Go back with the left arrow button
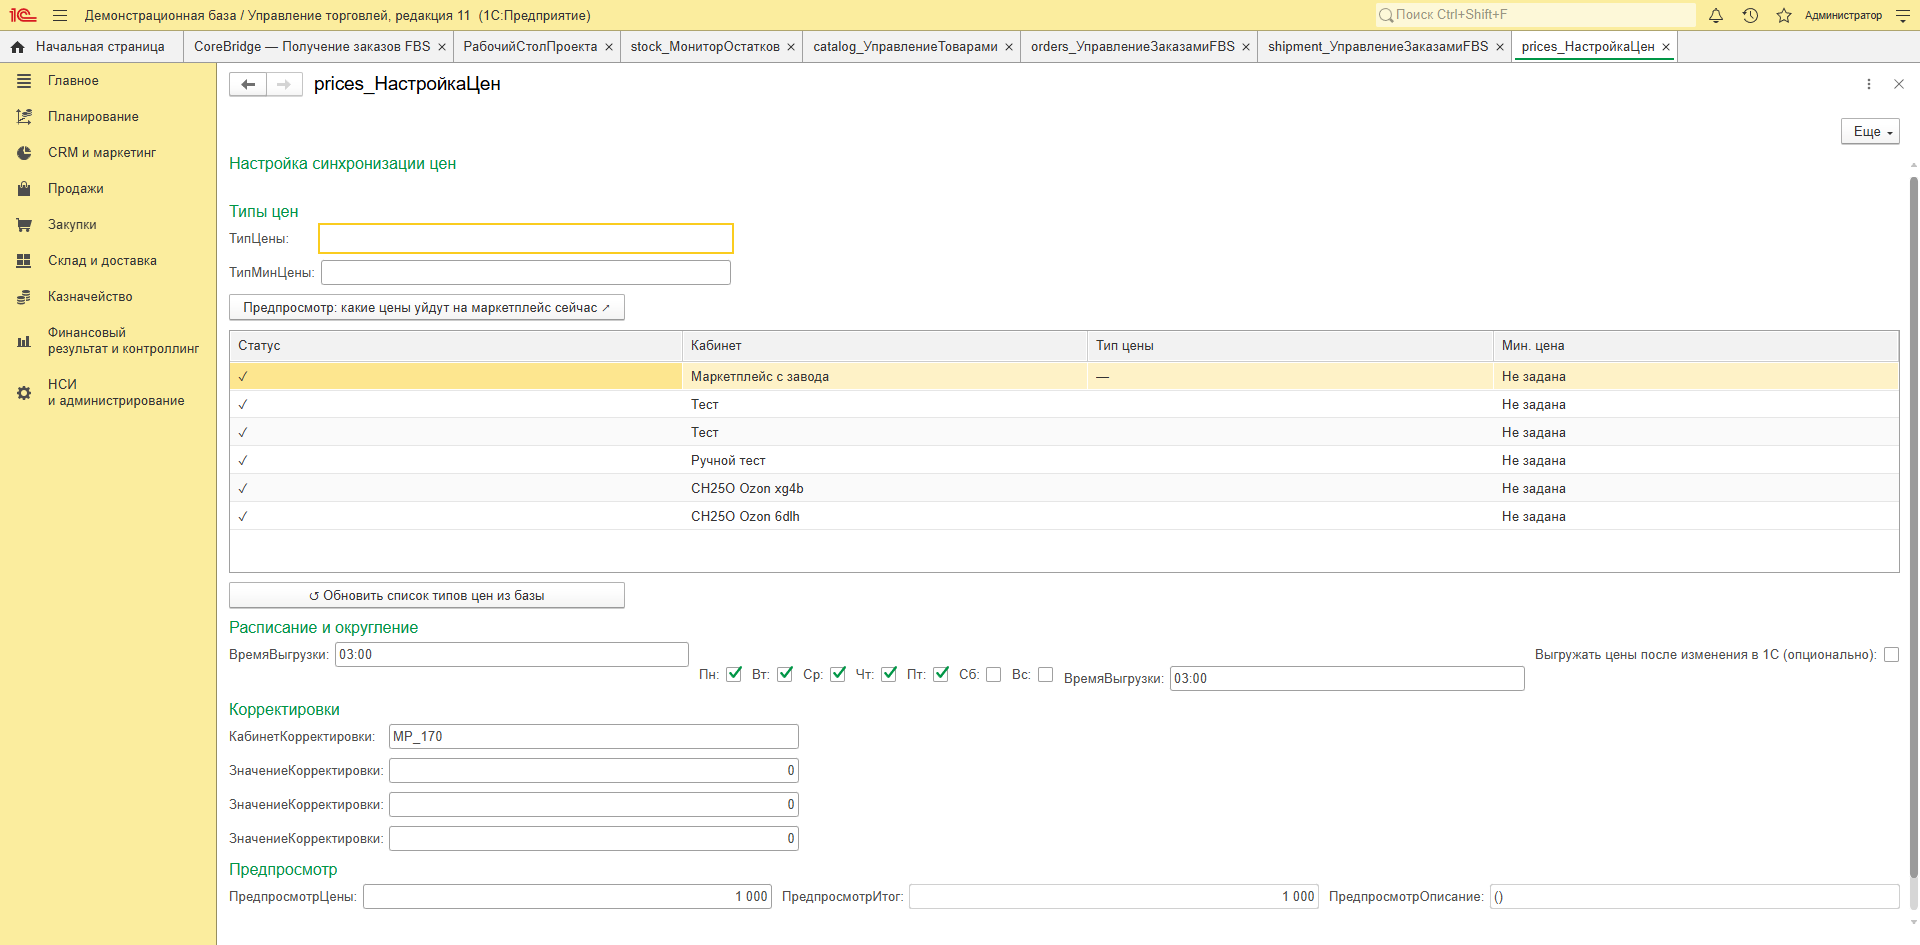The image size is (1920, 945). coord(248,84)
